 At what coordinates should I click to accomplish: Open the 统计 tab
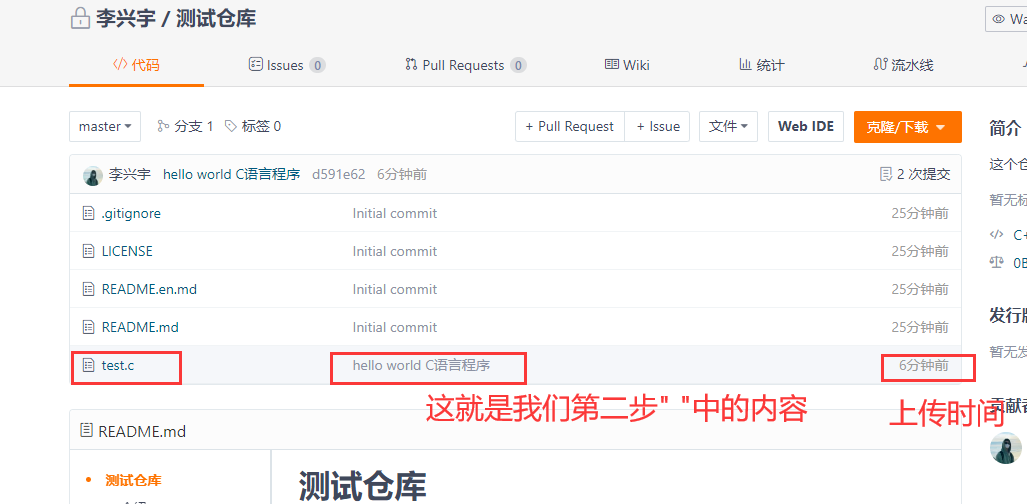click(761, 65)
